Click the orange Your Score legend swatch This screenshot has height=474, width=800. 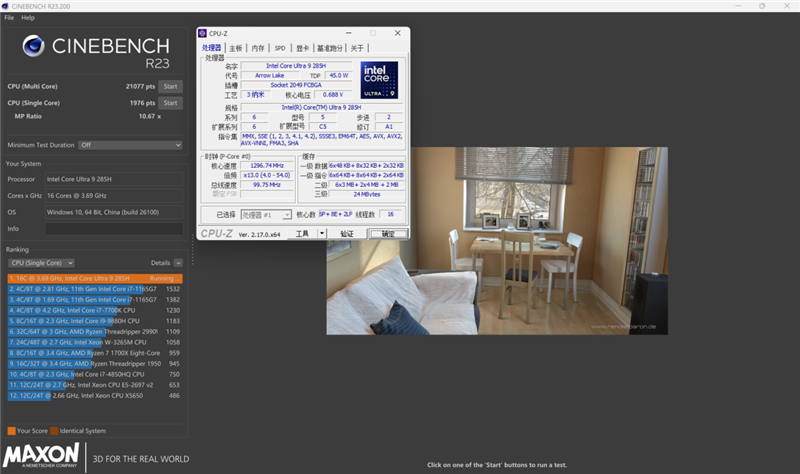coord(11,431)
